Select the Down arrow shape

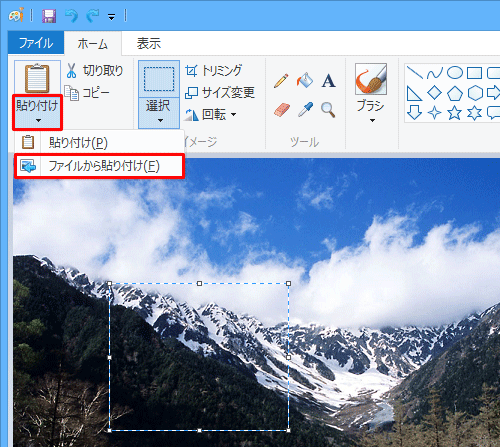(414, 113)
